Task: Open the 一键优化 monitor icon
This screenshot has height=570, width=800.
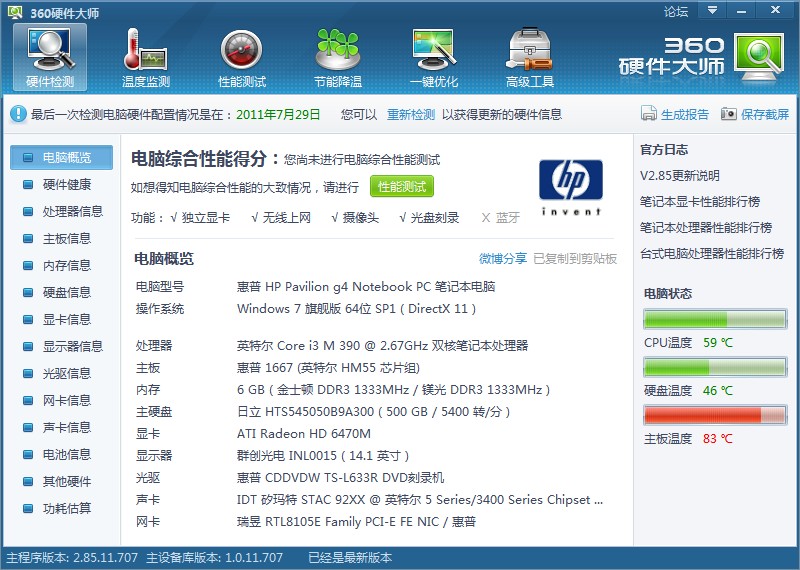Action: pyautogui.click(x=434, y=57)
